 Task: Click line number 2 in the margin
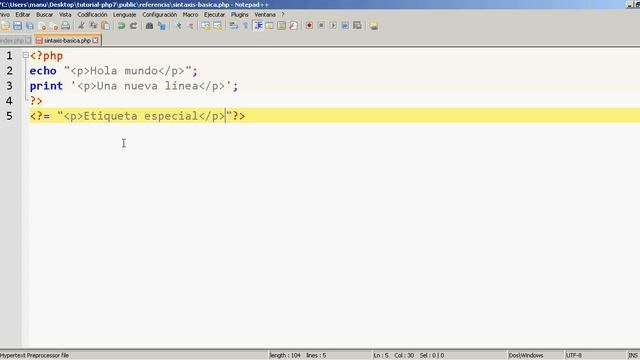click(9, 71)
